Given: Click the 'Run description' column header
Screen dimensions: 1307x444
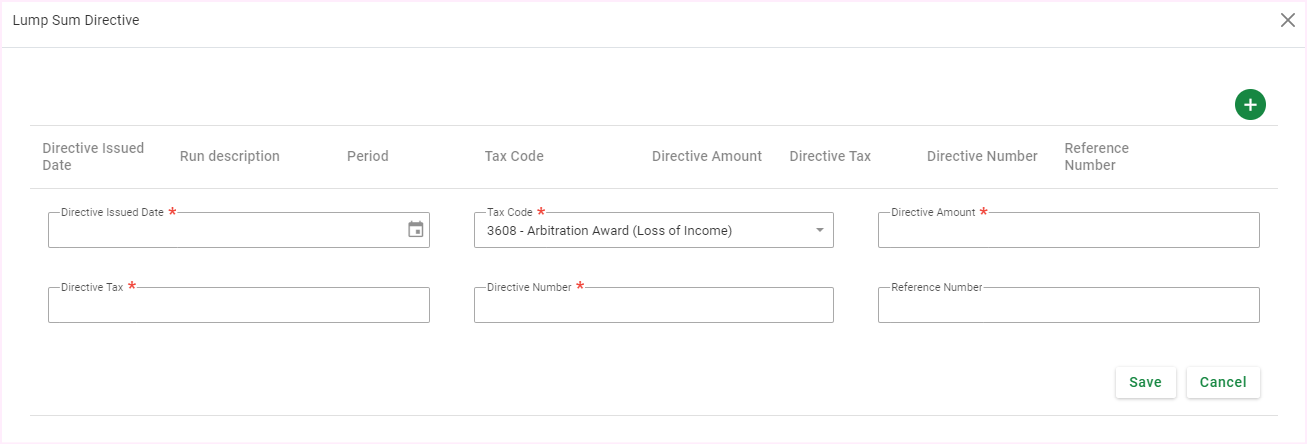Looking at the screenshot, I should [x=230, y=156].
